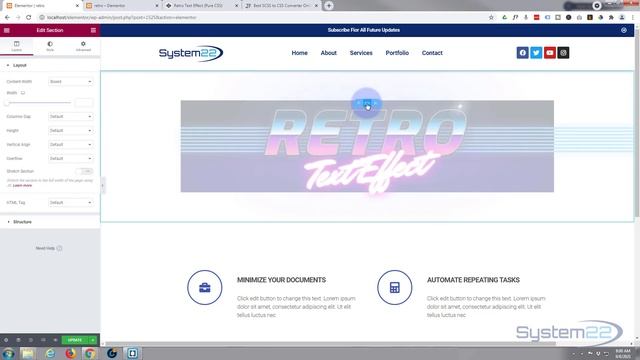Open File Explorer from taskbar
The width and height of the screenshot is (640, 360).
click(x=28, y=353)
